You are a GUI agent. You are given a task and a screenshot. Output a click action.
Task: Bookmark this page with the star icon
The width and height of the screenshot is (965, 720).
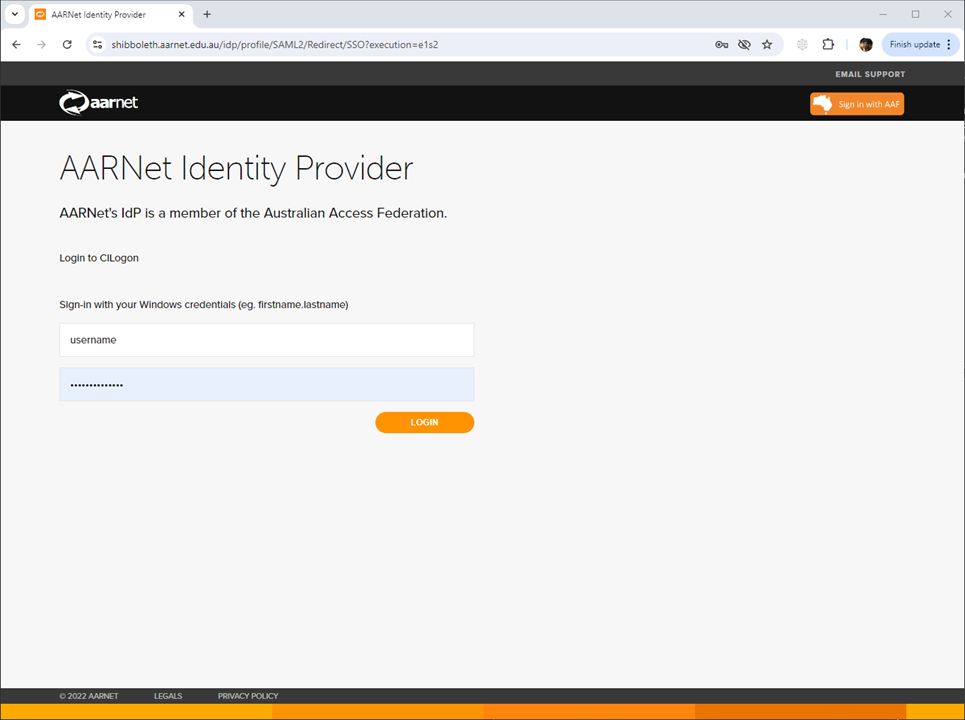pyautogui.click(x=767, y=44)
